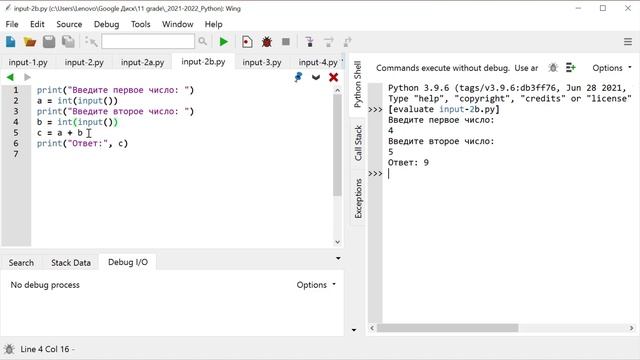Screen dimensions: 640x360
Task: Click the bug icon in Python Shell header
Action: tap(553, 68)
